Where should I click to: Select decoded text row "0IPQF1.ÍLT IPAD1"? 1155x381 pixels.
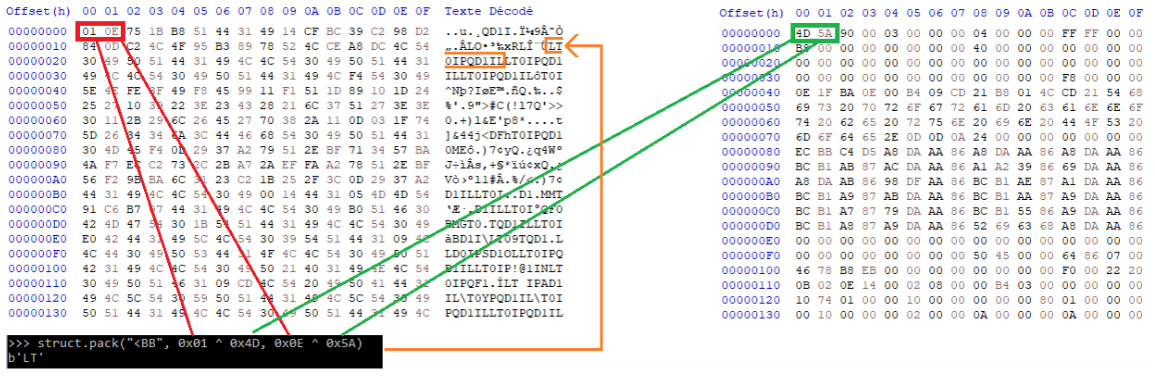tap(505, 284)
